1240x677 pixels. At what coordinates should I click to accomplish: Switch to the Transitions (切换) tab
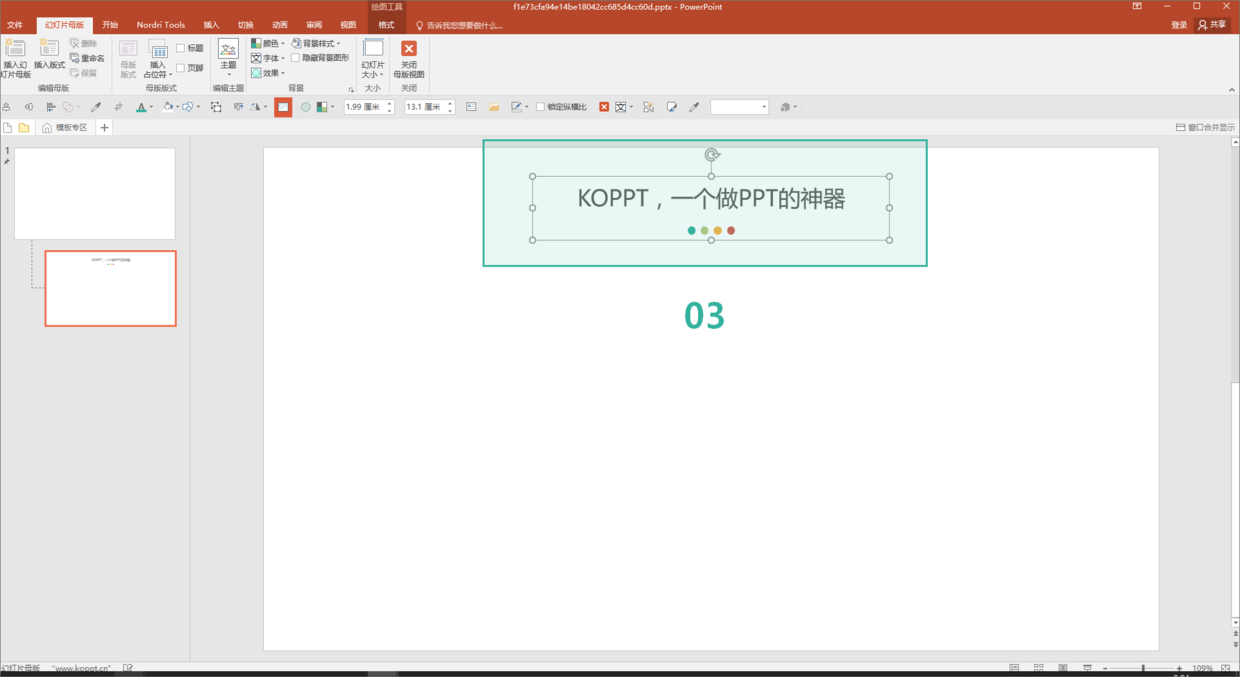(246, 25)
